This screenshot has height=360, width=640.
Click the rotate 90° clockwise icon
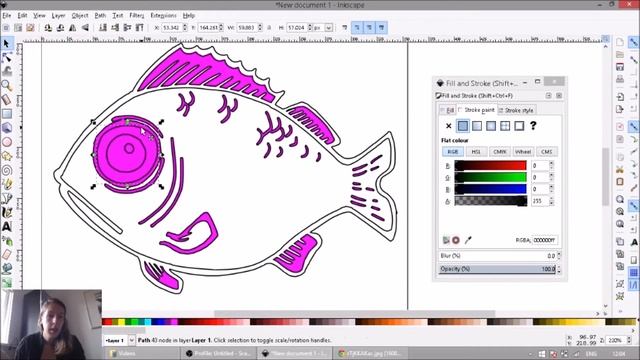coord(60,28)
